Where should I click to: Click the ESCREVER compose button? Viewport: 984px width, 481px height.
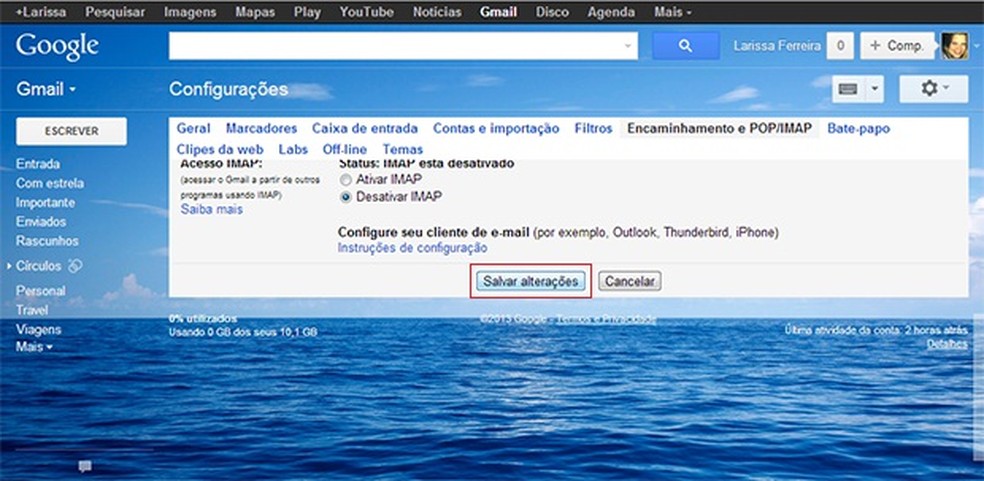click(x=71, y=131)
